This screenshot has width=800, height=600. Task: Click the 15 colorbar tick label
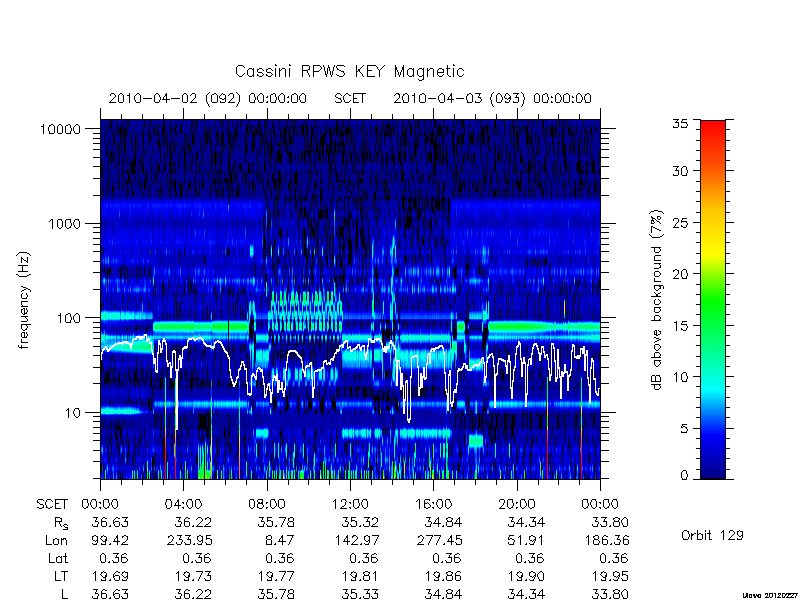click(x=680, y=326)
